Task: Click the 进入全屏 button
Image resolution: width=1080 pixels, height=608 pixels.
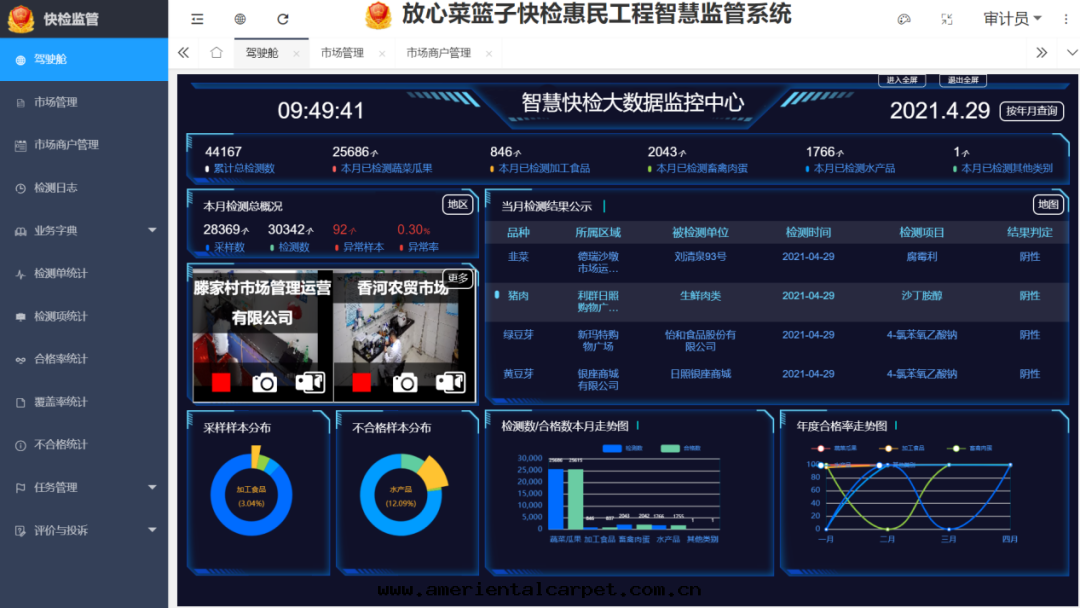Action: tap(901, 79)
